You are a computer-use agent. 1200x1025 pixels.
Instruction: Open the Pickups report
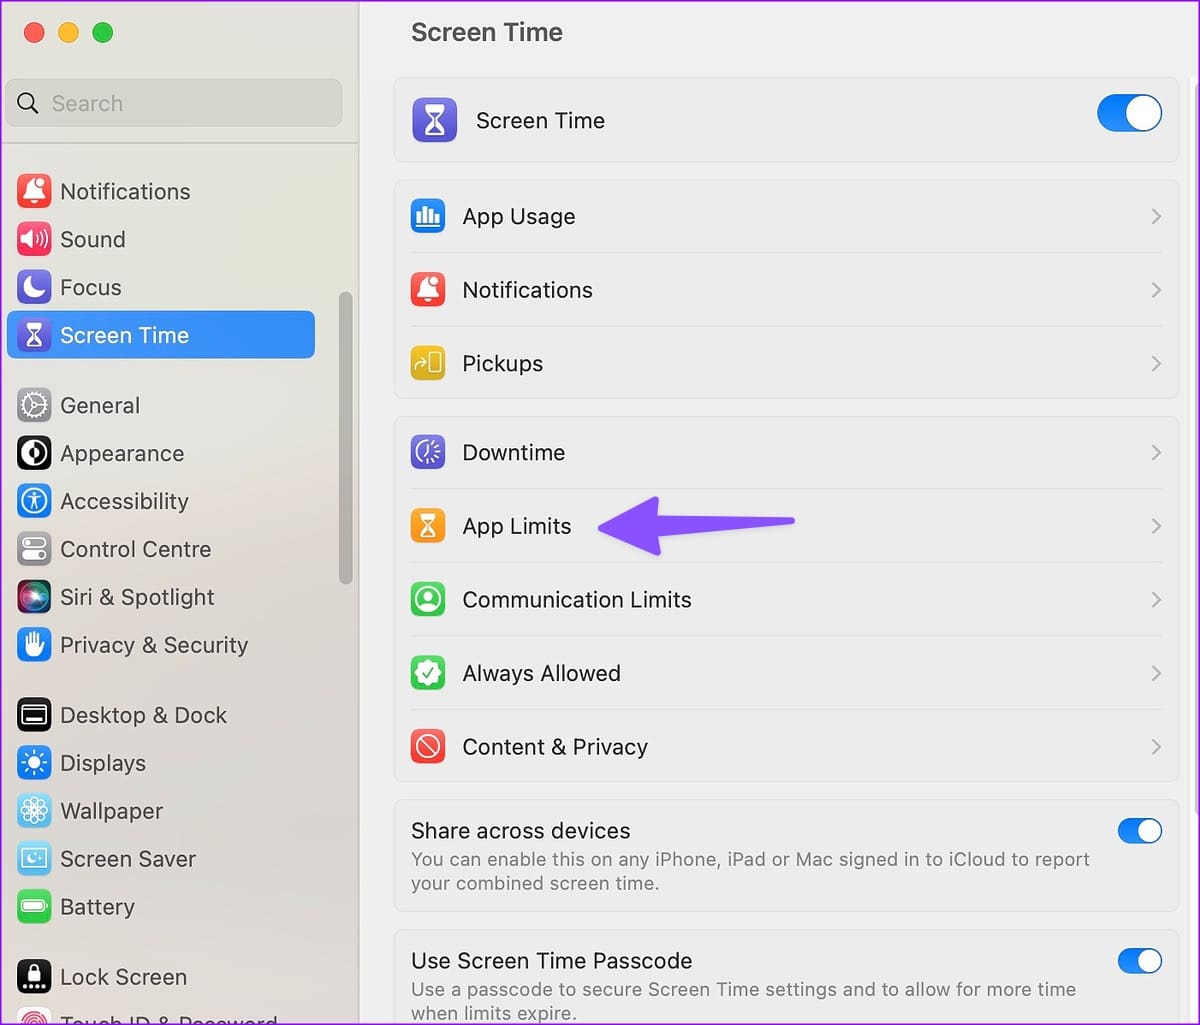tap(786, 363)
